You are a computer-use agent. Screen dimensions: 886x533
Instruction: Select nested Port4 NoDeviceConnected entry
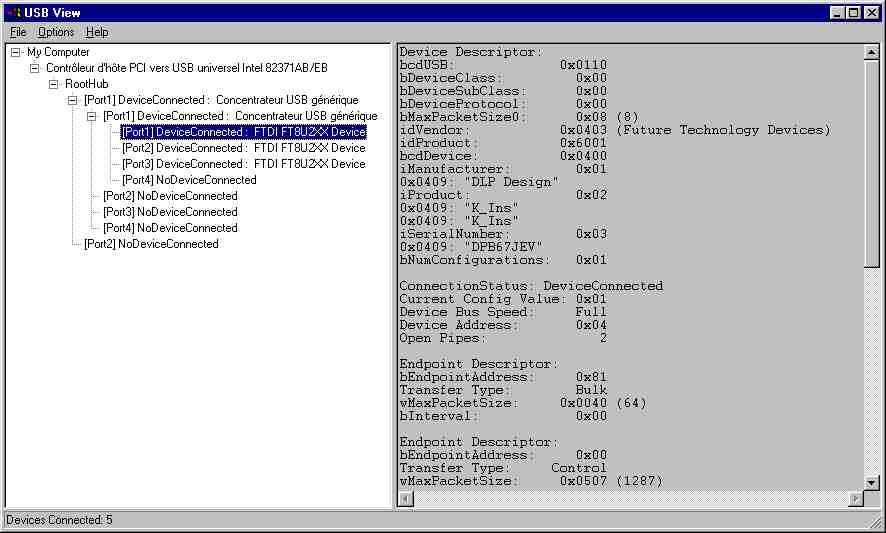(x=189, y=180)
